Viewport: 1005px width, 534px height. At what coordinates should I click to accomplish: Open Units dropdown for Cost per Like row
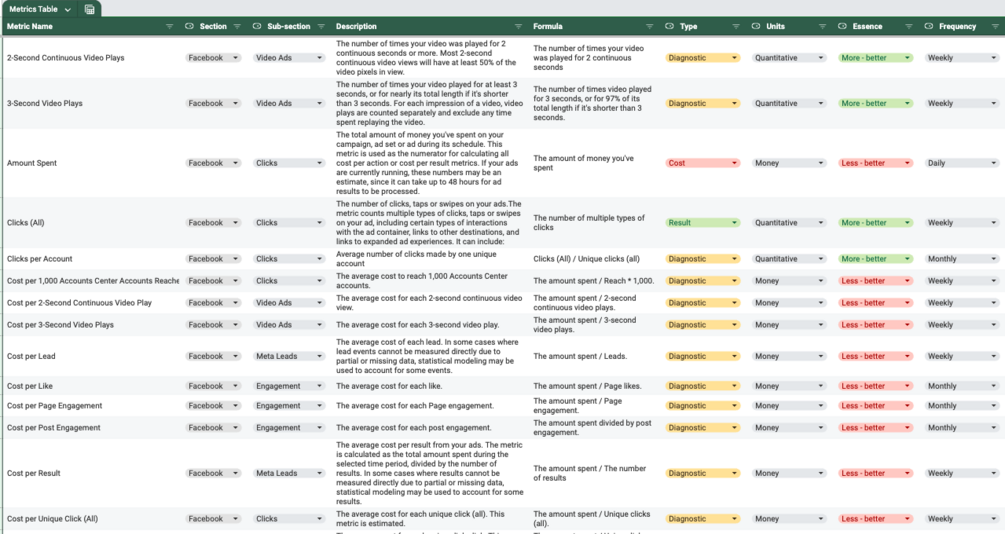coord(789,386)
